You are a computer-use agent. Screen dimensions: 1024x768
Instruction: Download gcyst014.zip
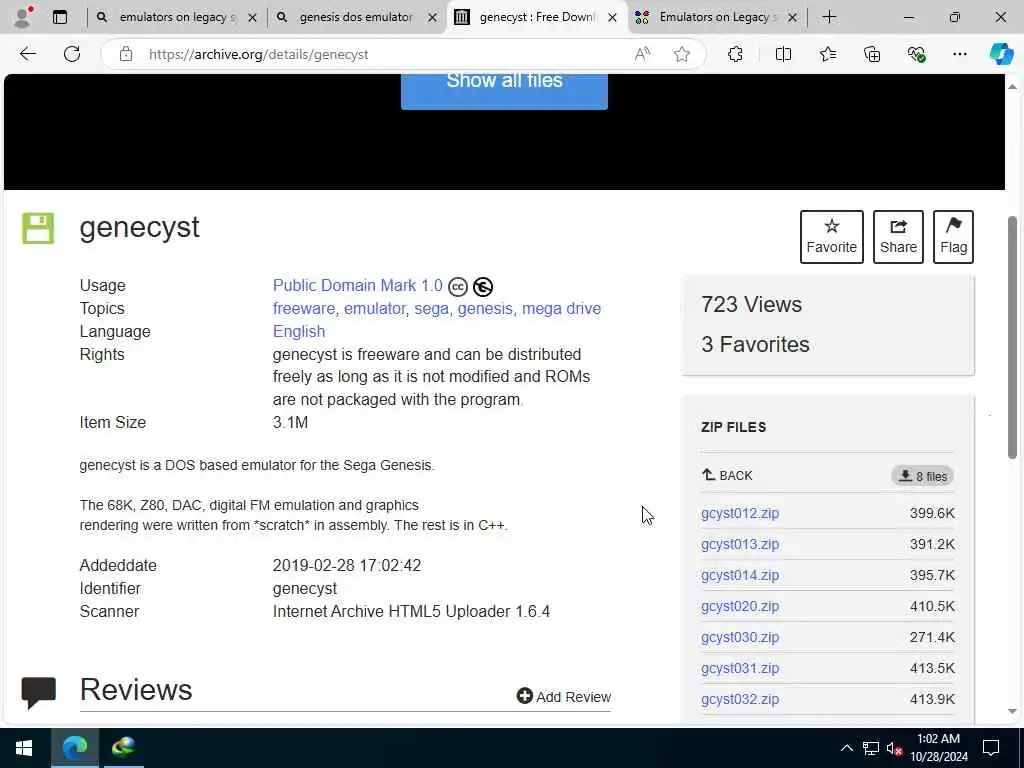[x=740, y=575]
